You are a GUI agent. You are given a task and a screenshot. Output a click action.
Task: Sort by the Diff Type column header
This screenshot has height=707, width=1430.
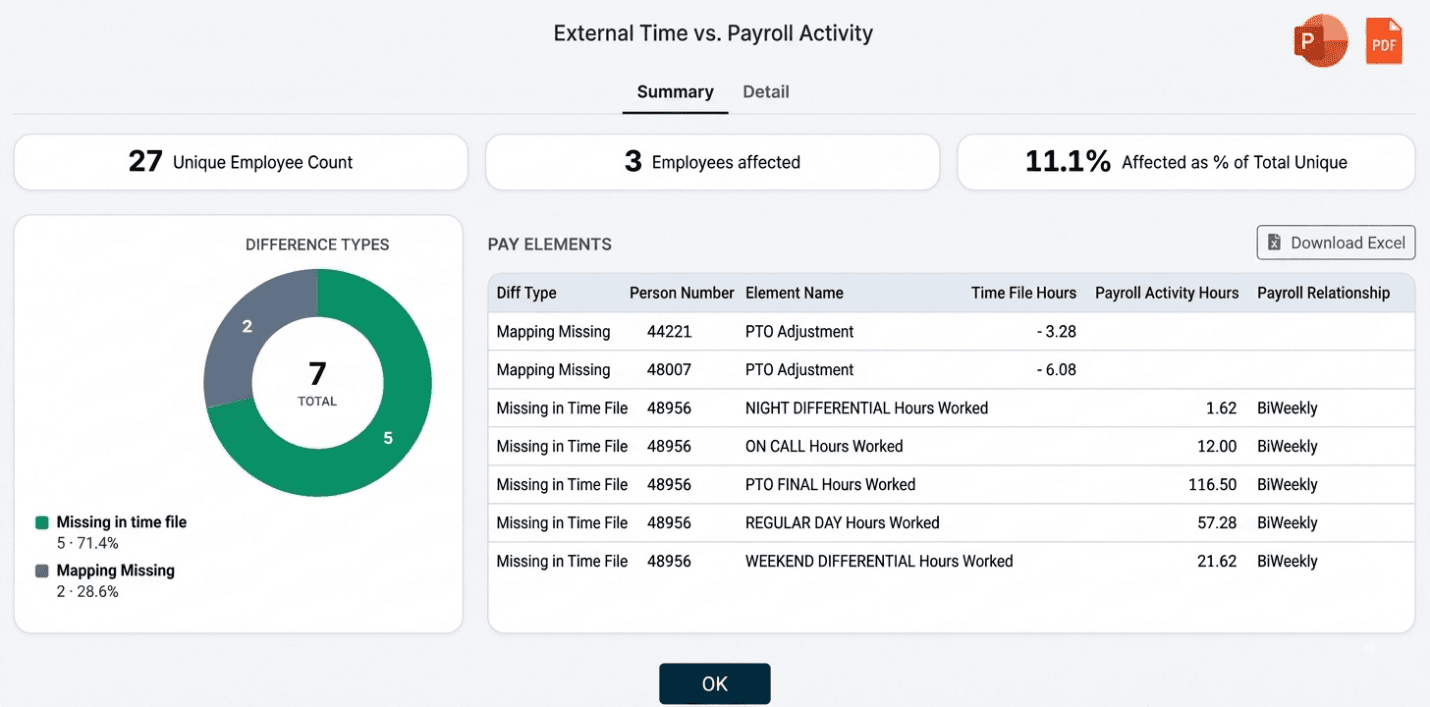click(527, 293)
